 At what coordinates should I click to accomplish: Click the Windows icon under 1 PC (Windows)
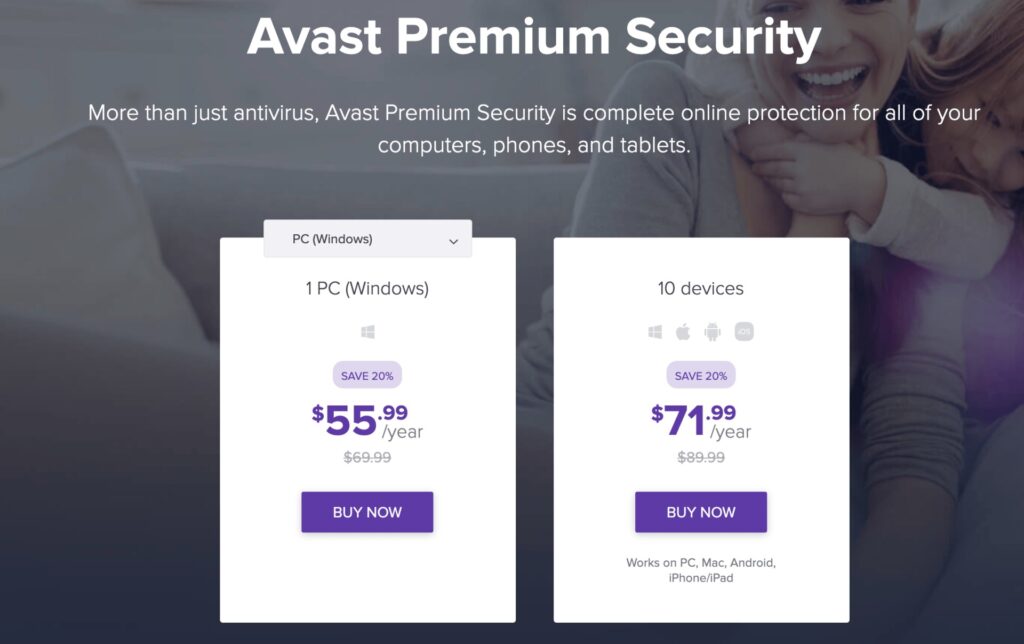(x=368, y=332)
